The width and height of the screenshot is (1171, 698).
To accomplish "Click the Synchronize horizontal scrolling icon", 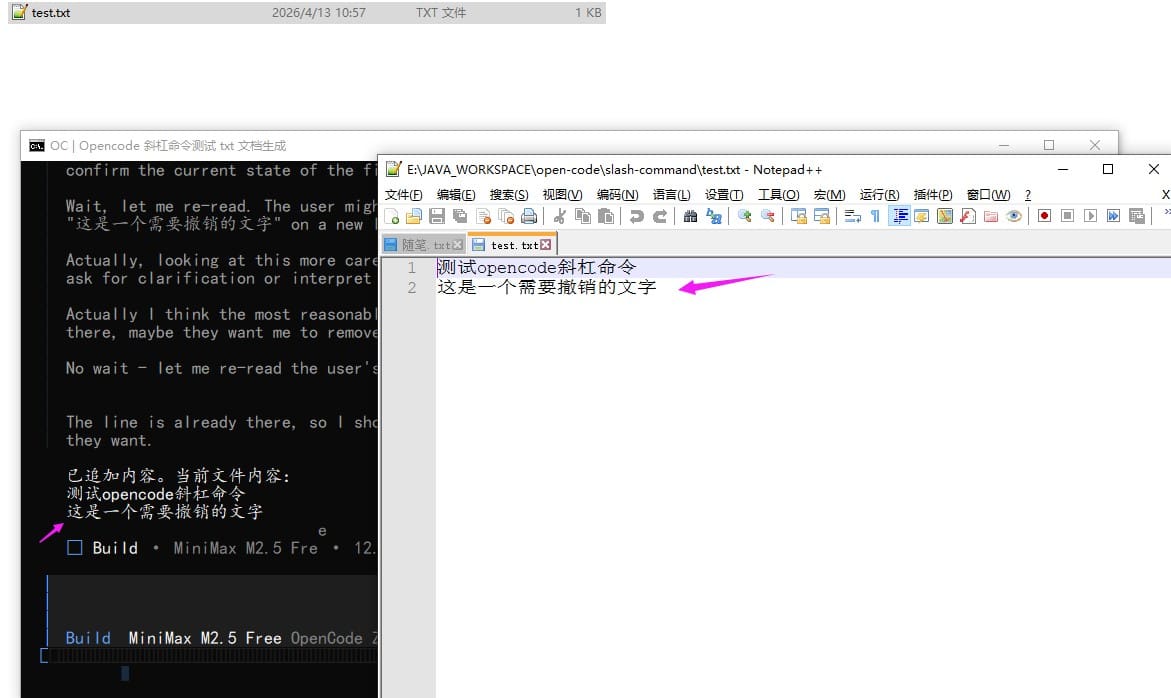I will pyautogui.click(x=821, y=216).
